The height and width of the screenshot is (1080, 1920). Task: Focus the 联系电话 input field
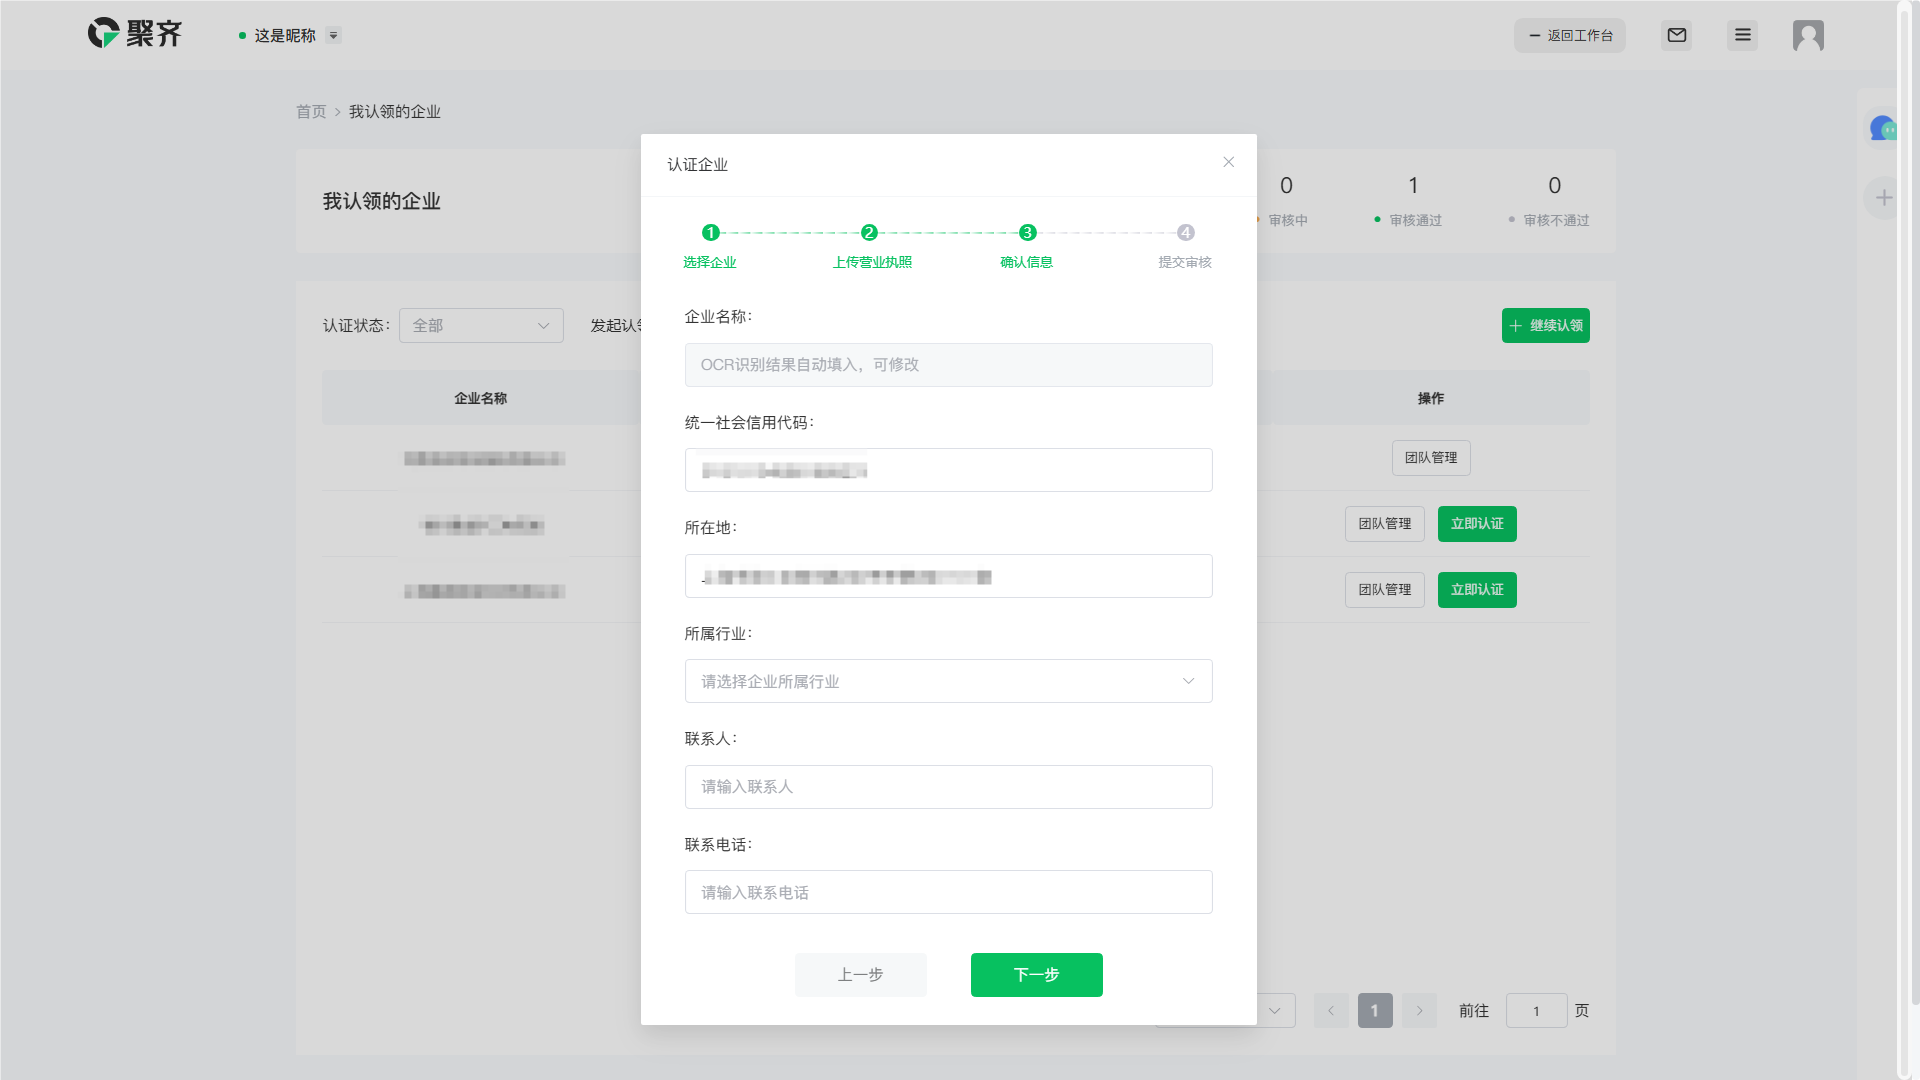coord(949,892)
